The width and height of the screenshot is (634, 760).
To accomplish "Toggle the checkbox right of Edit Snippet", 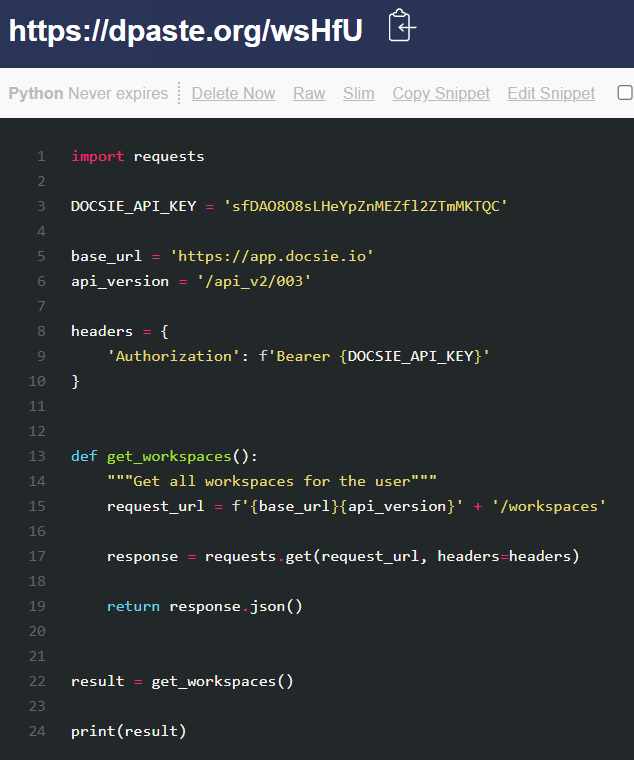I will [x=624, y=93].
